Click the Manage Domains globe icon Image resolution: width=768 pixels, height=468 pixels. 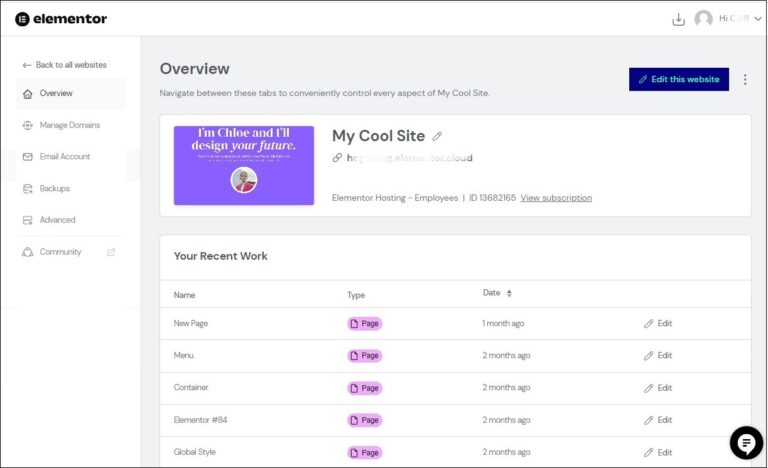click(27, 125)
